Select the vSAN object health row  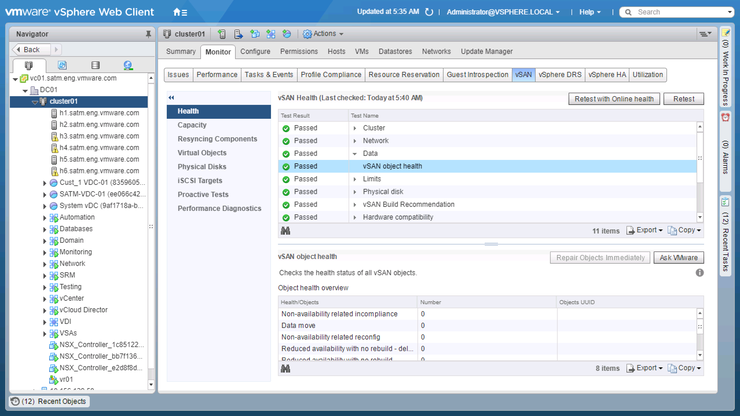(x=488, y=166)
